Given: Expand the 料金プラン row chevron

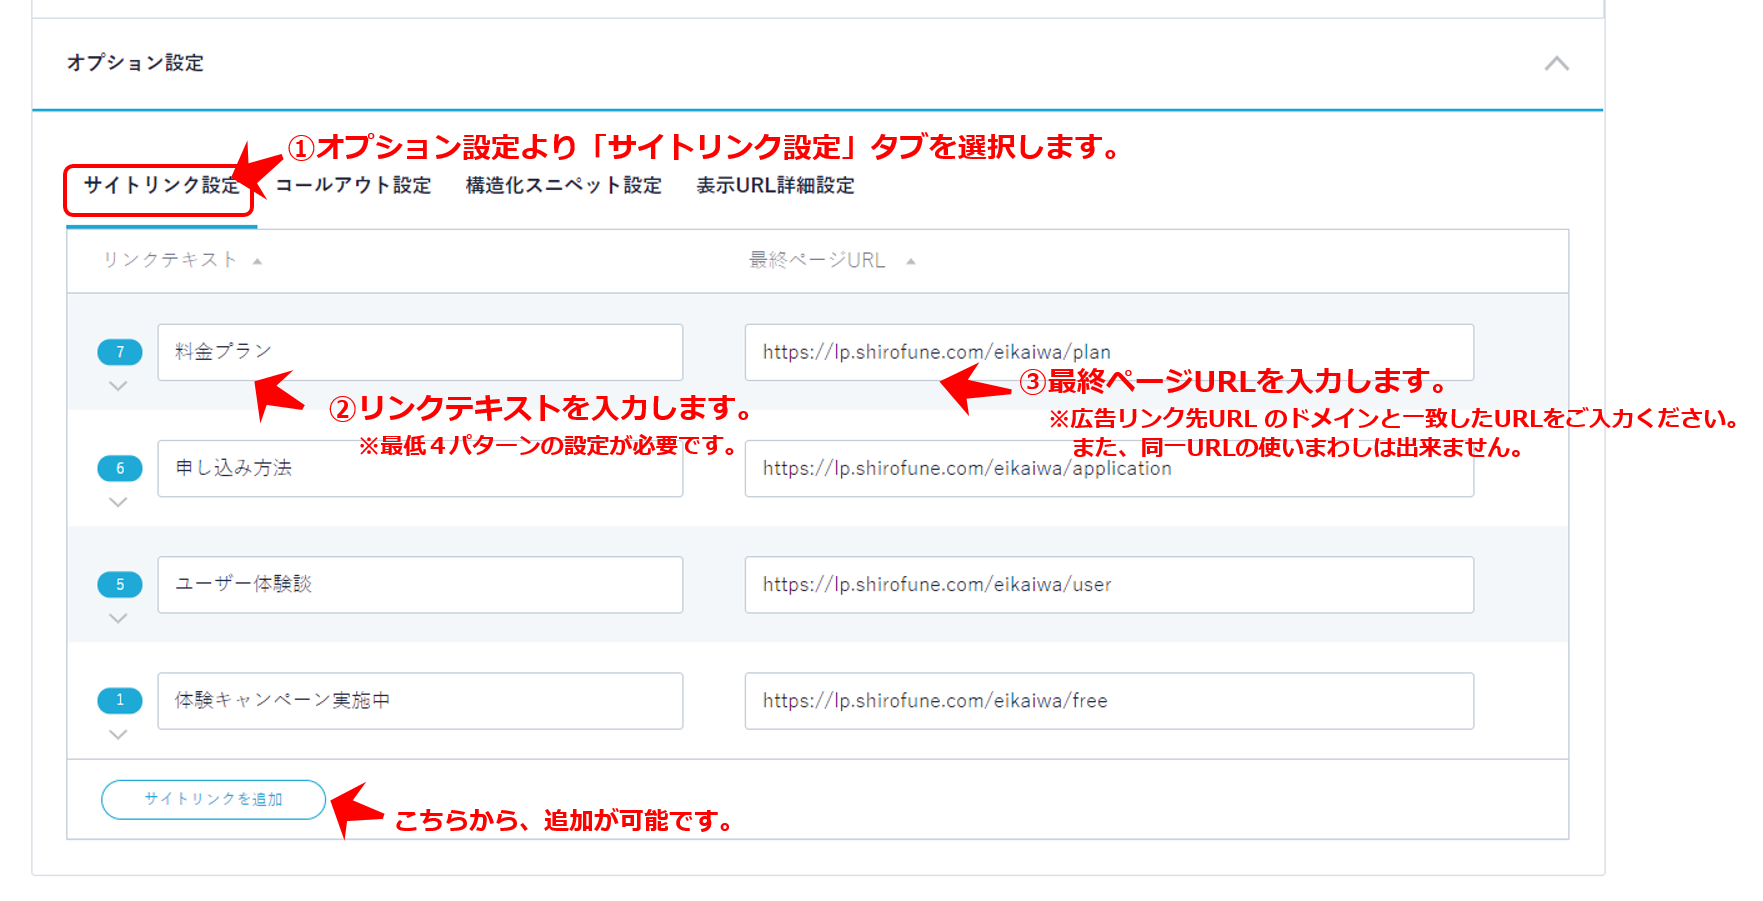Looking at the screenshot, I should pyautogui.click(x=118, y=386).
